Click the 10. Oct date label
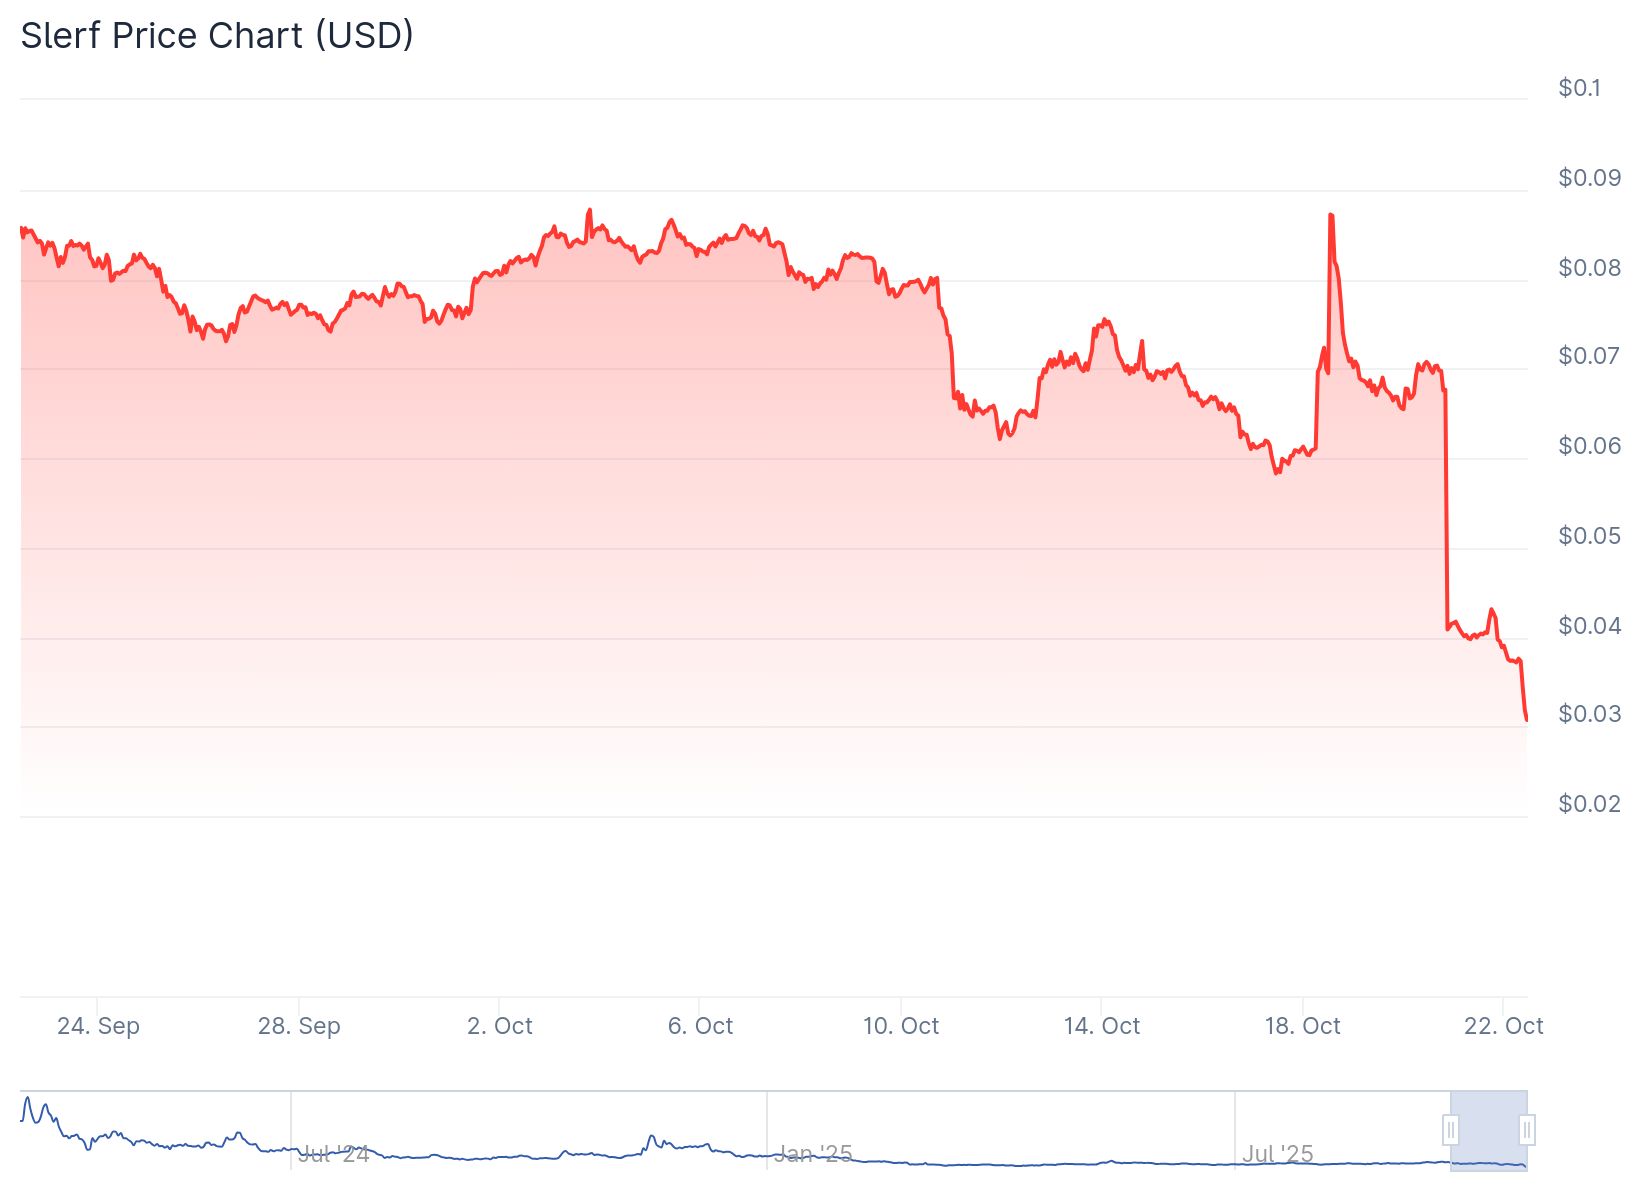Screen dimensions: 1644x1200 point(901,1026)
